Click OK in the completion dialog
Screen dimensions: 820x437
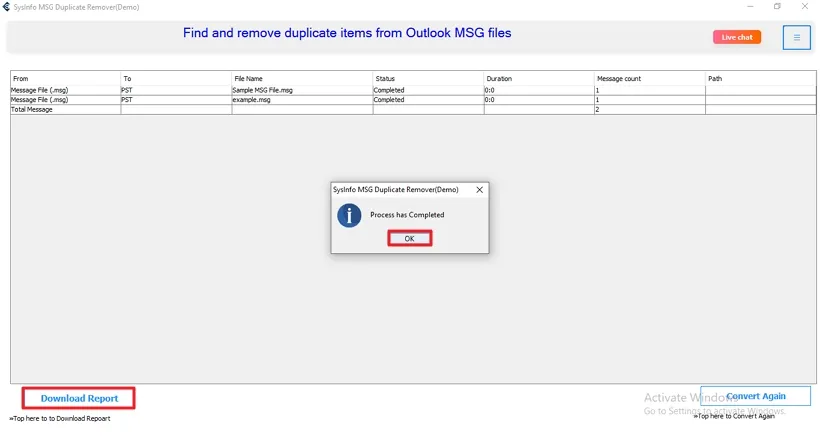(x=409, y=238)
